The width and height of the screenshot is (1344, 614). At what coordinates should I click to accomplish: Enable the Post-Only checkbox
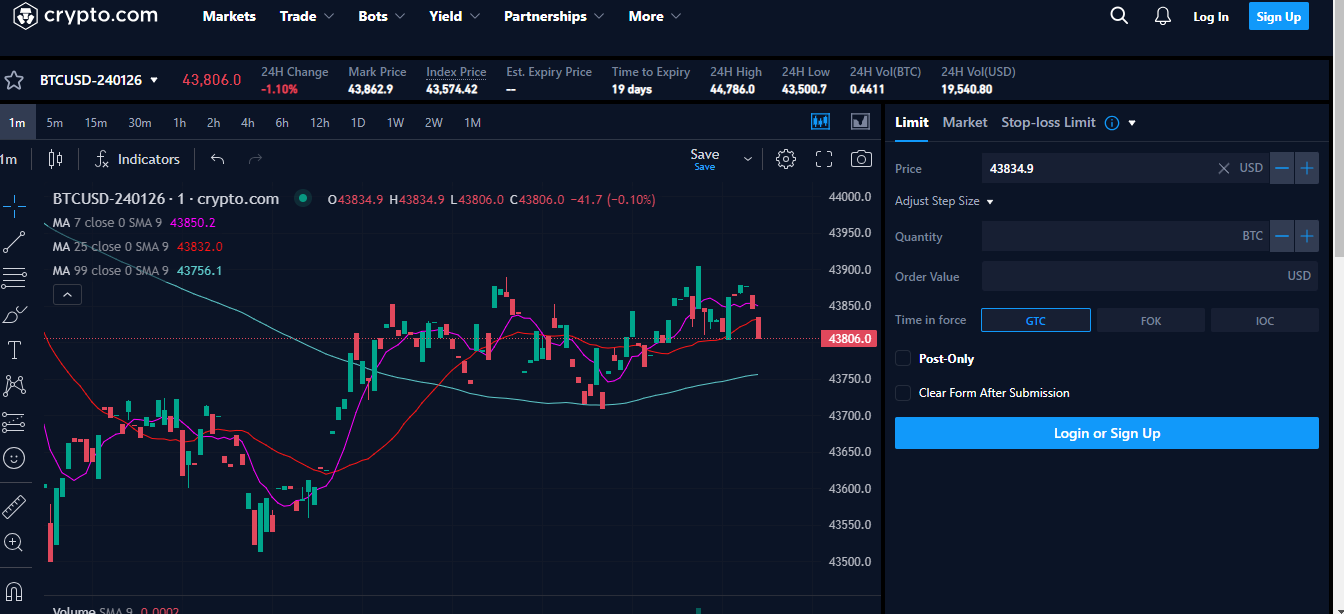click(x=903, y=358)
